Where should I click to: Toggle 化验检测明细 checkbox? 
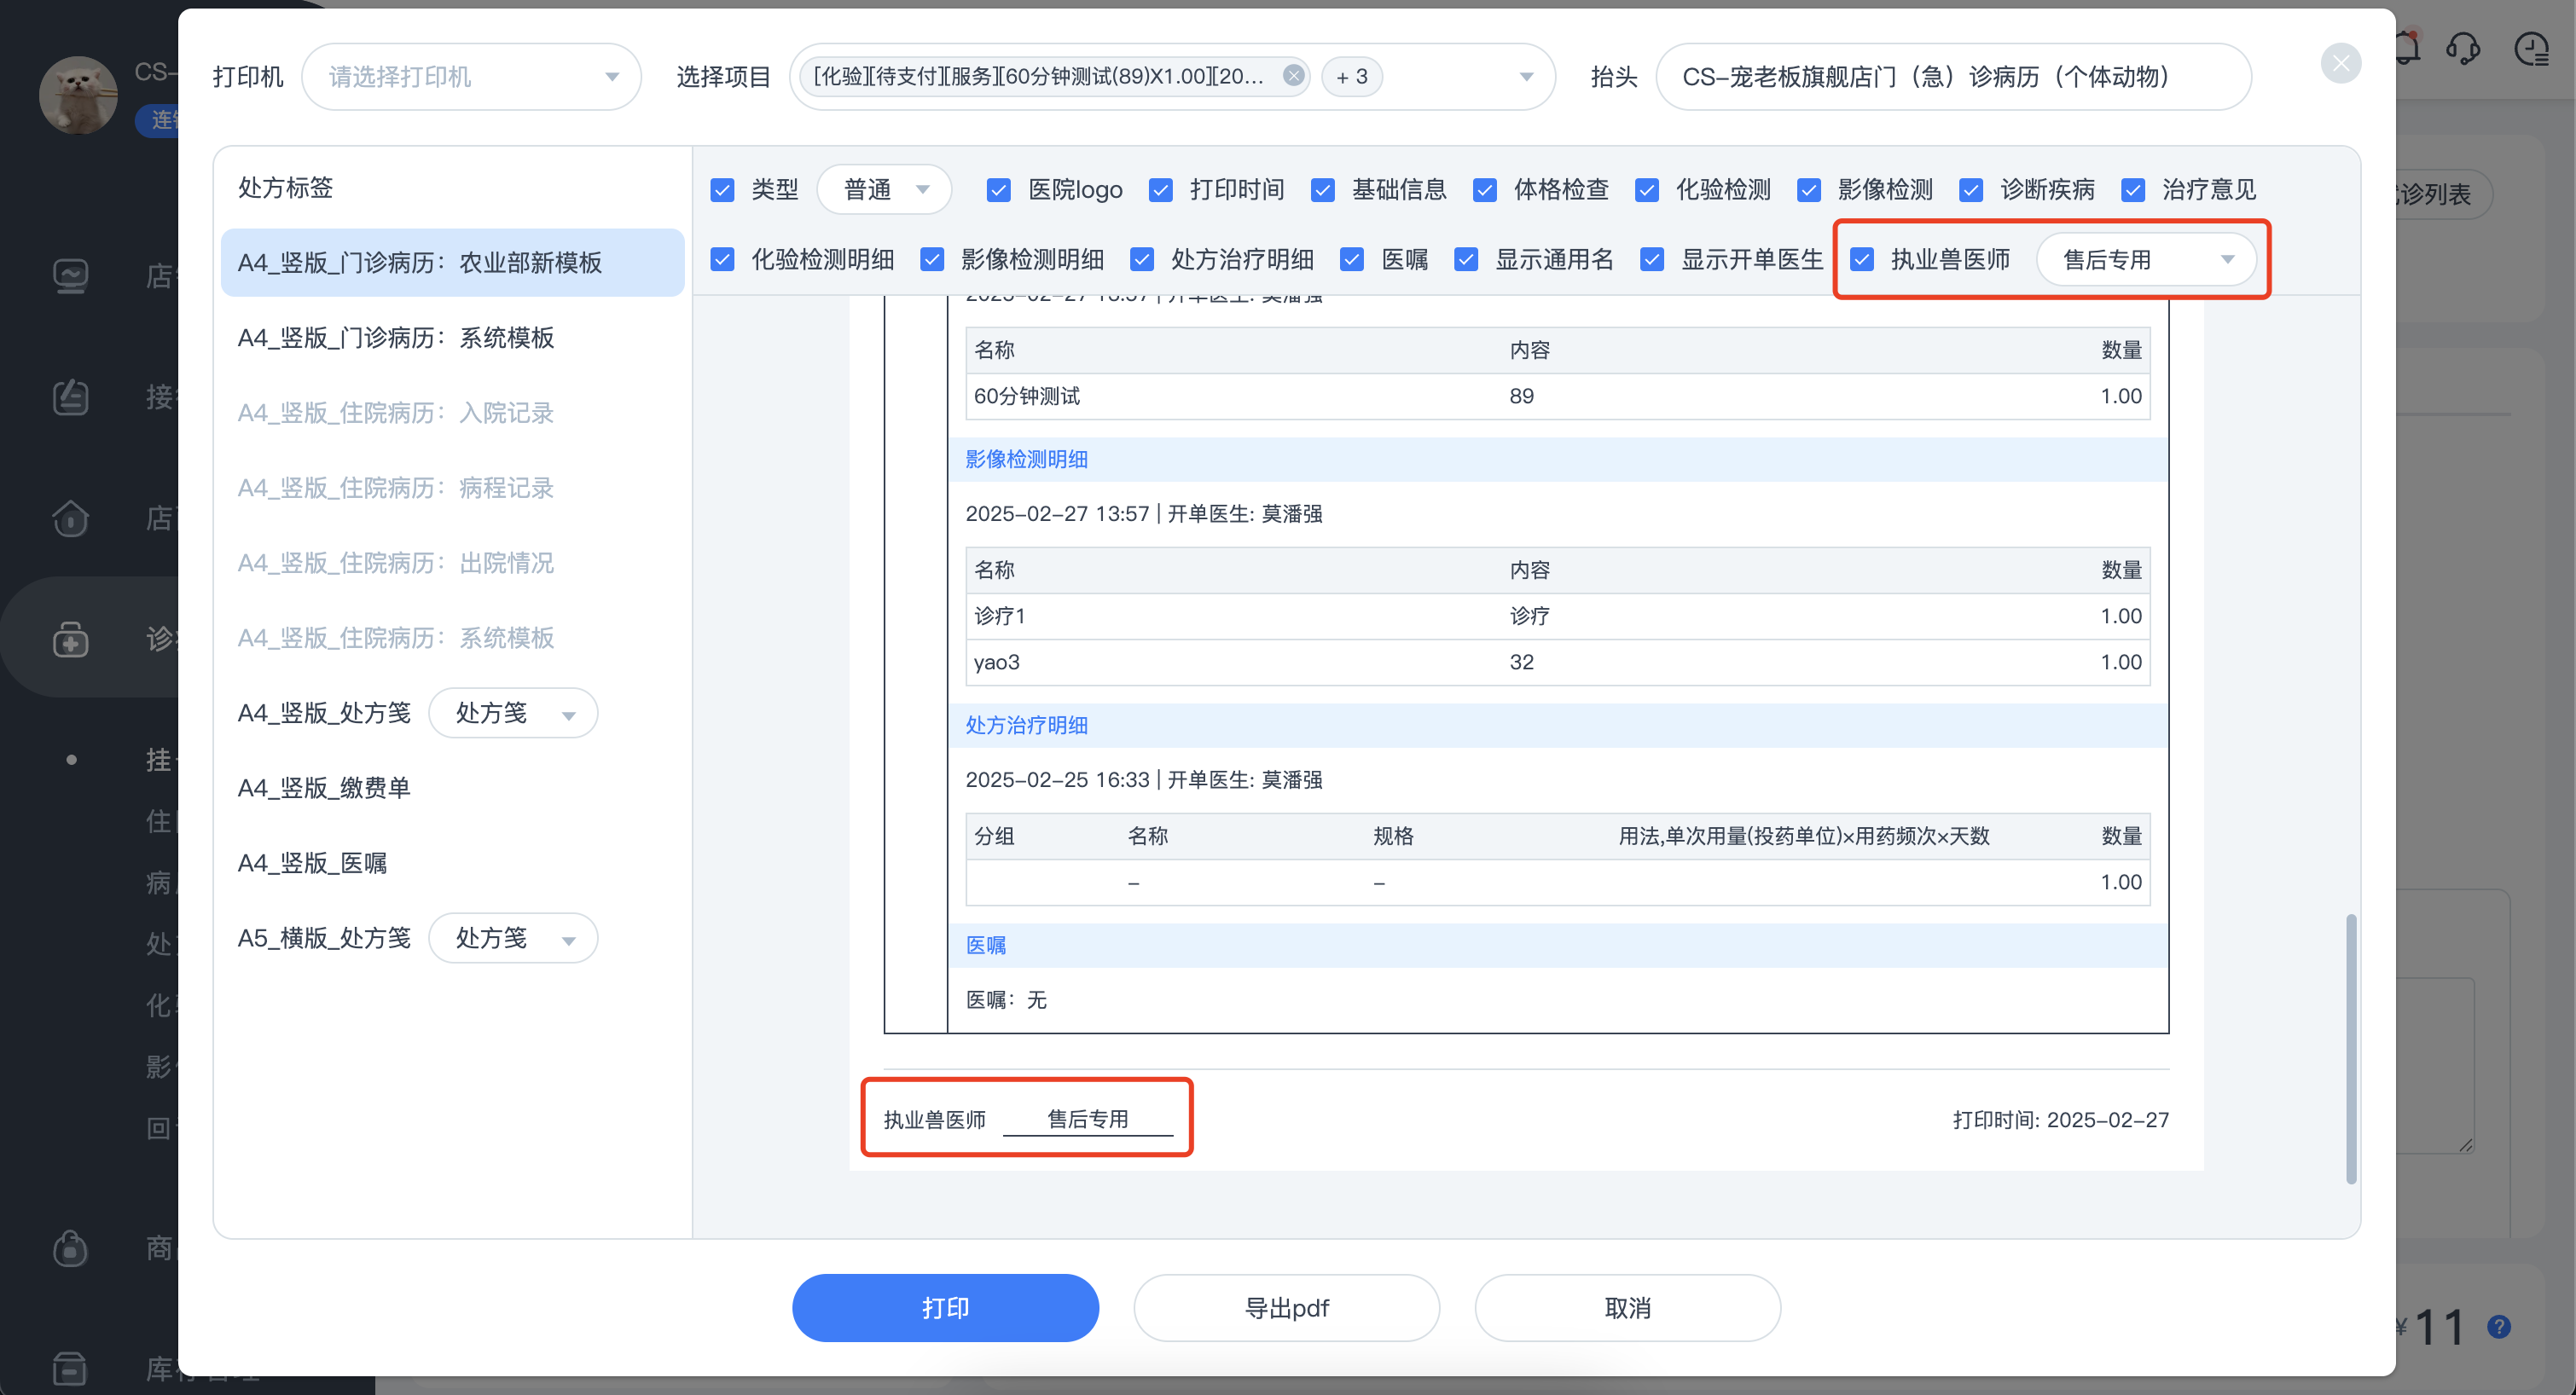coord(722,260)
